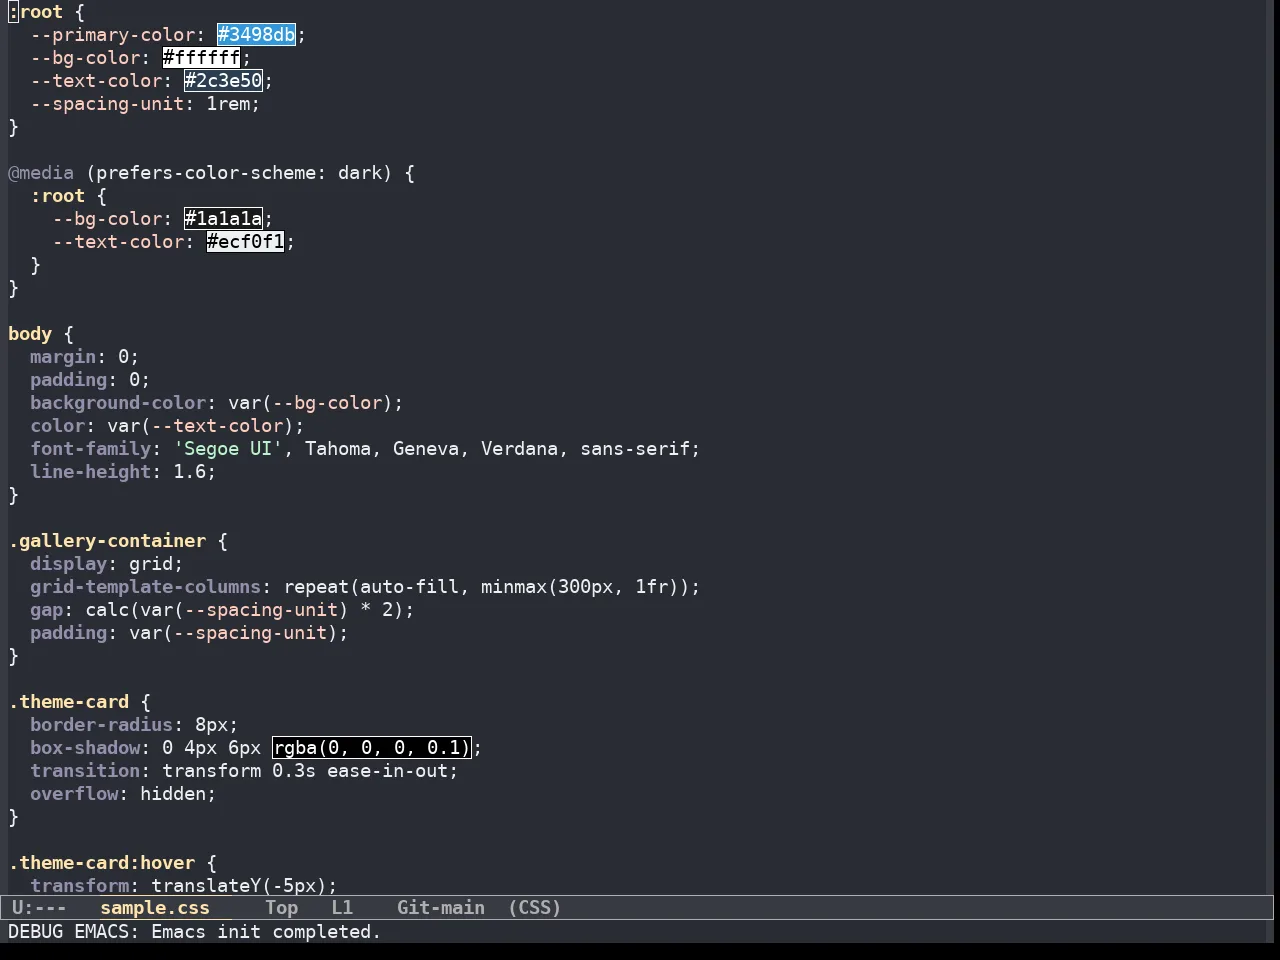Screen dimensions: 1280x960
Task: Click the --primary-color variable name
Action: click(112, 35)
